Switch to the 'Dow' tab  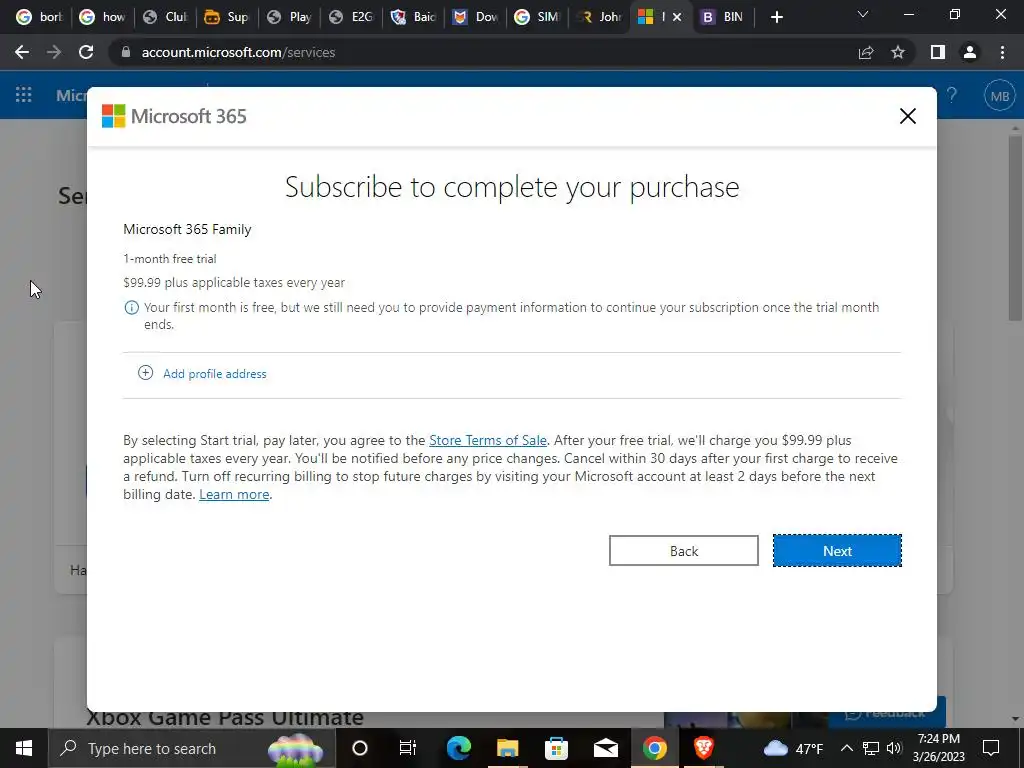pos(475,17)
